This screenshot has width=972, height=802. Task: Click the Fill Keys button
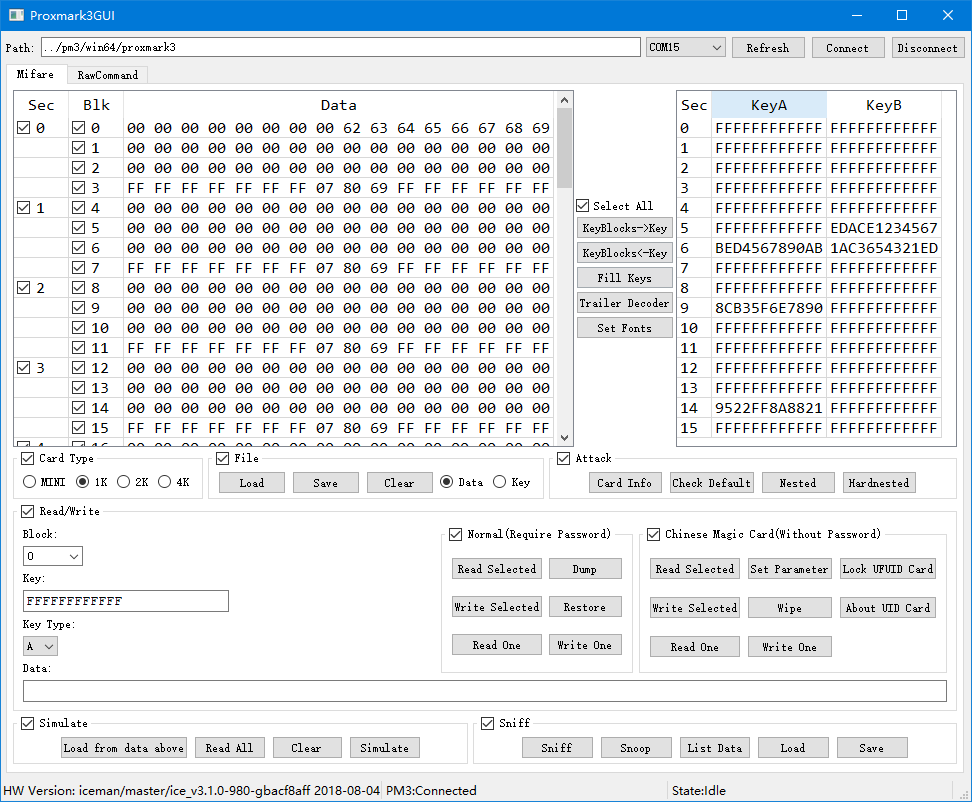click(625, 278)
